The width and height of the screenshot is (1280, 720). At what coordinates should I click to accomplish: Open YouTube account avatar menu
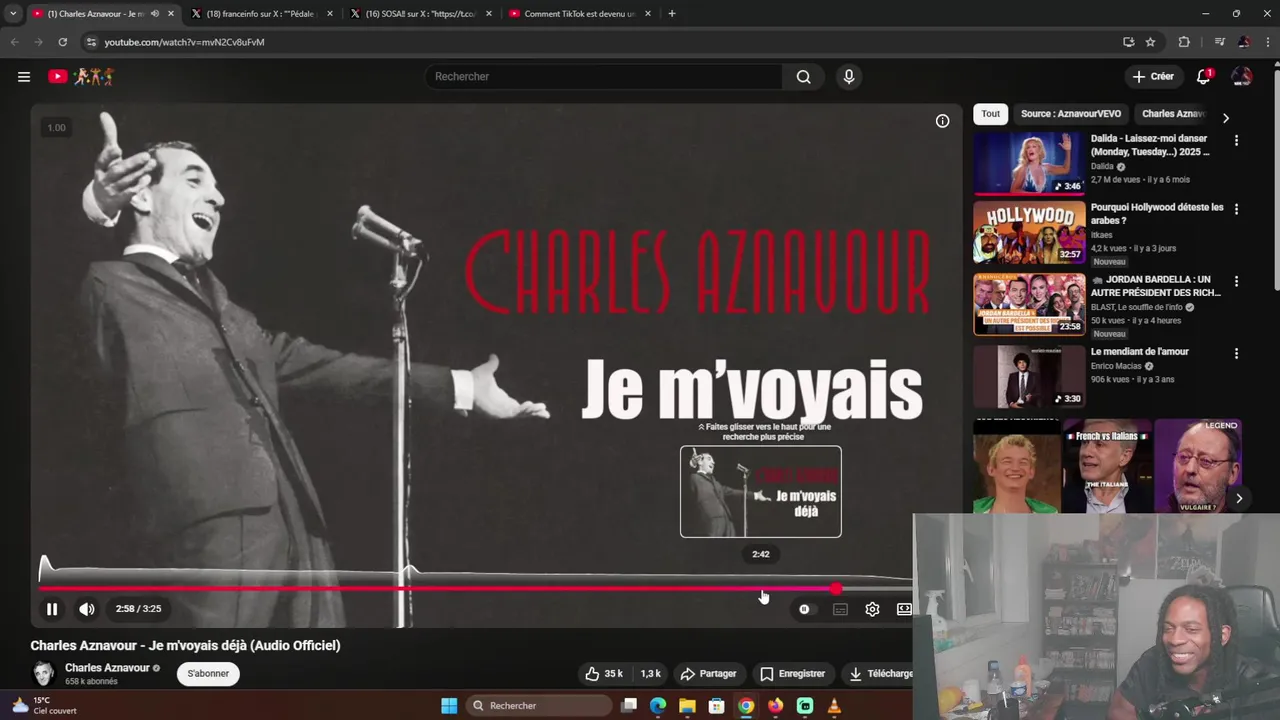click(1242, 76)
